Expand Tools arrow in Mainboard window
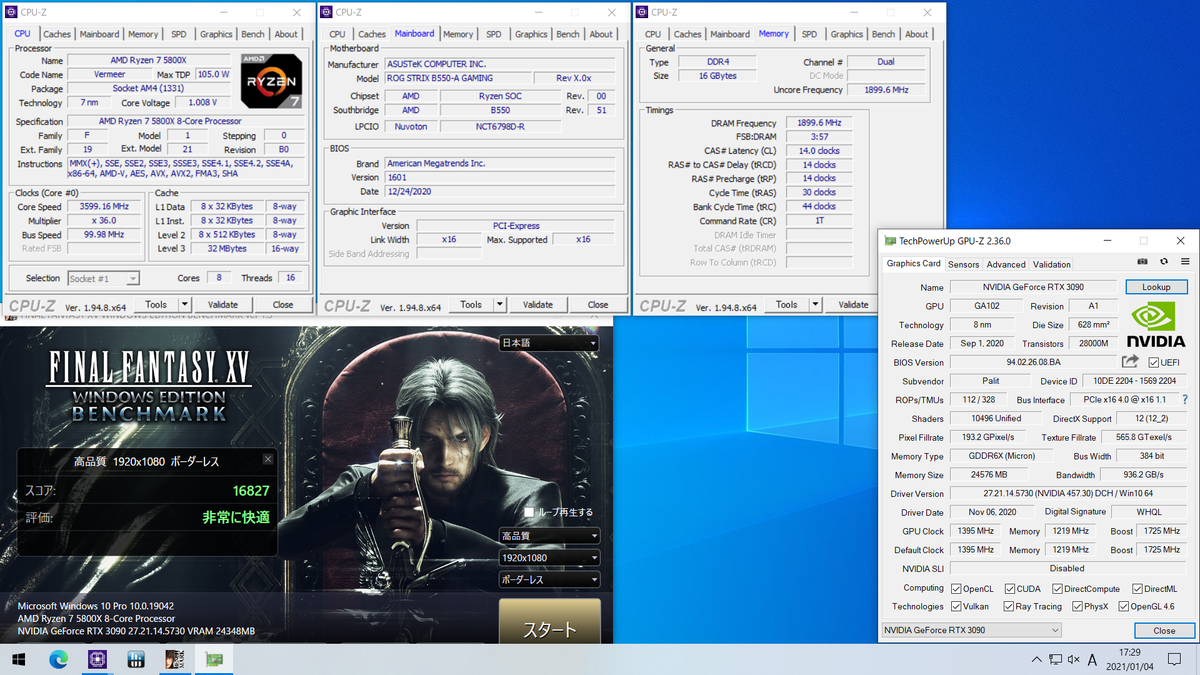This screenshot has width=1200, height=675. click(499, 304)
